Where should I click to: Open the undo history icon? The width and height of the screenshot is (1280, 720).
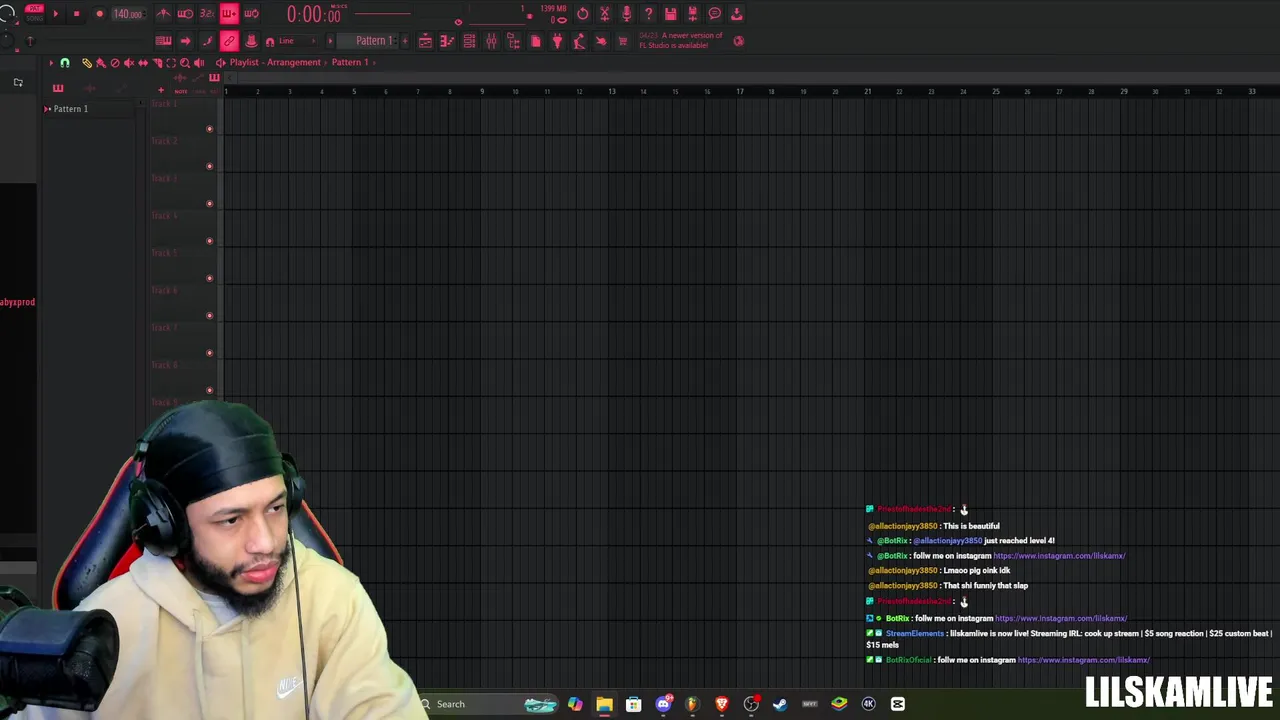(x=582, y=14)
